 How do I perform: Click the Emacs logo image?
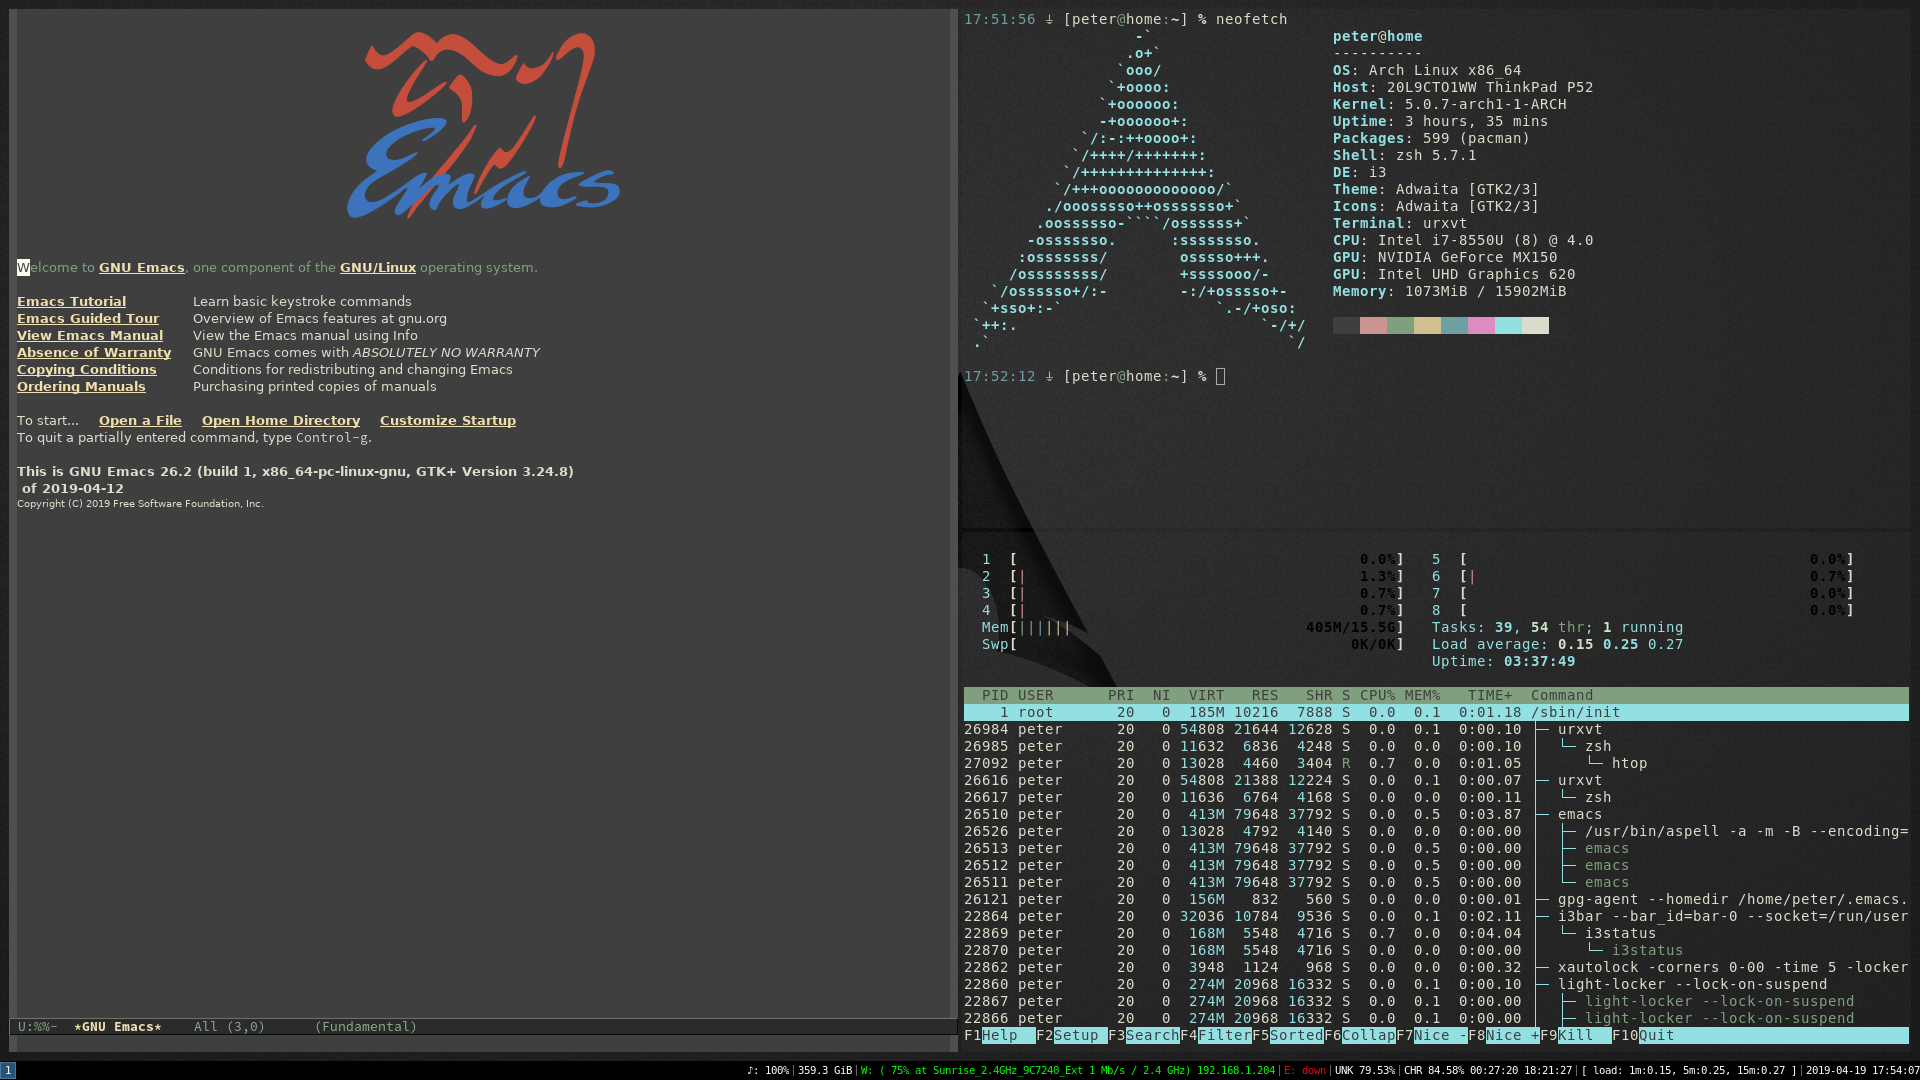(x=484, y=126)
